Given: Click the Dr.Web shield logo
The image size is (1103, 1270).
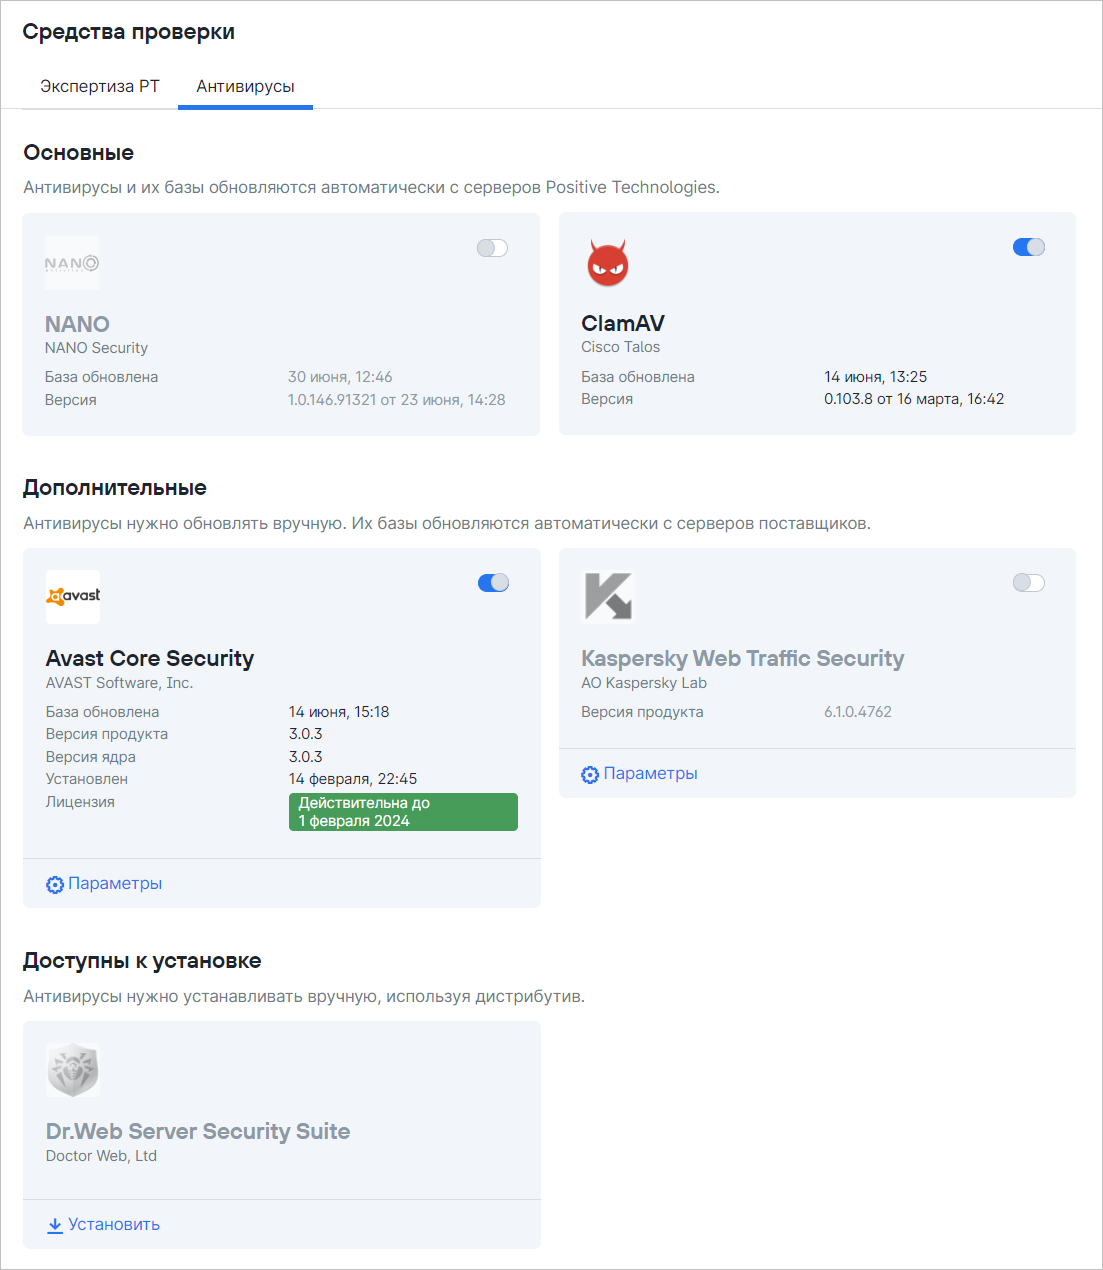Looking at the screenshot, I should (x=73, y=1069).
